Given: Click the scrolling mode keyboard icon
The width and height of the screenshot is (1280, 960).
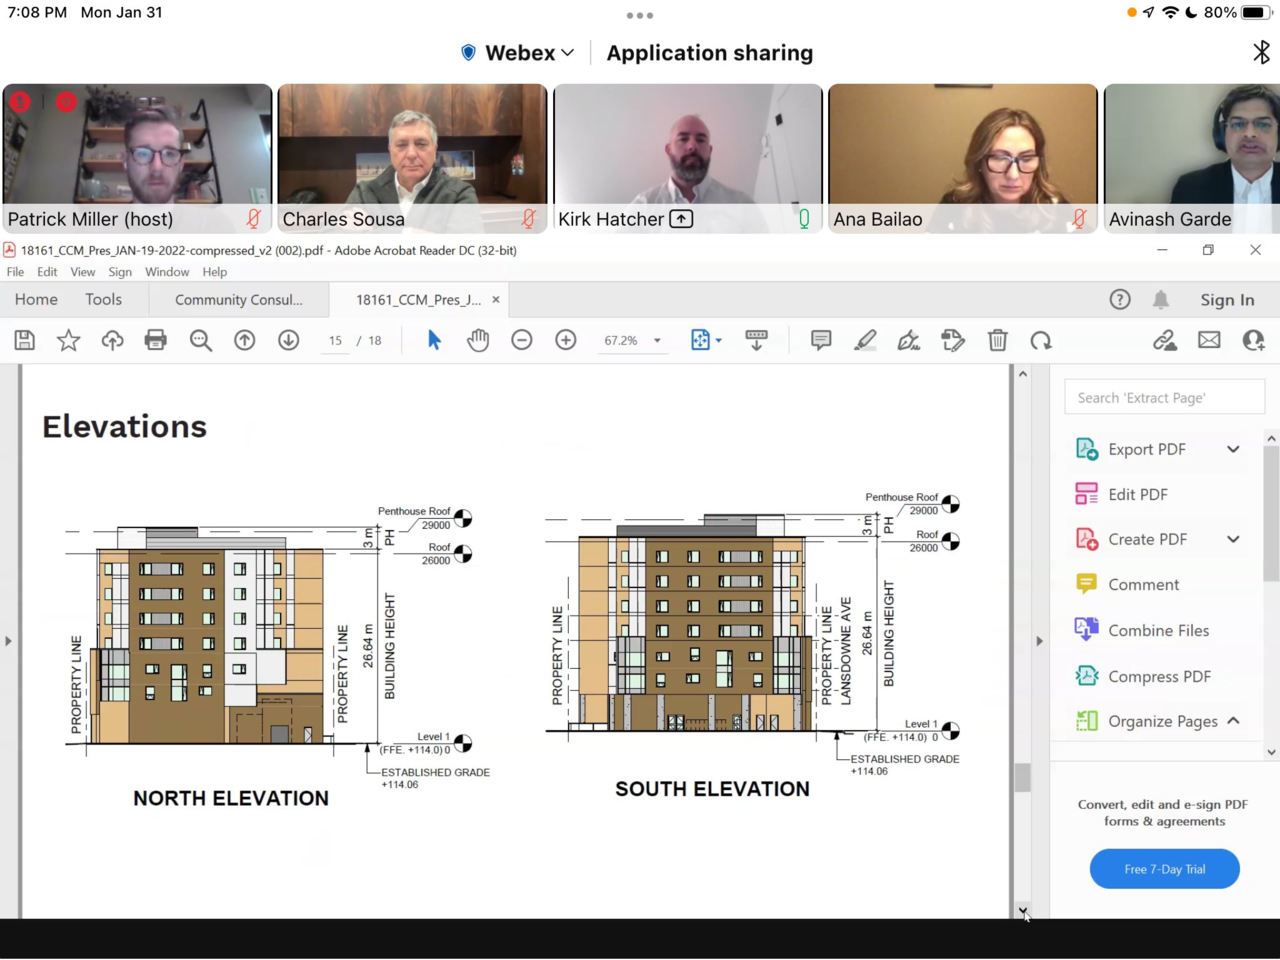Looking at the screenshot, I should [757, 341].
